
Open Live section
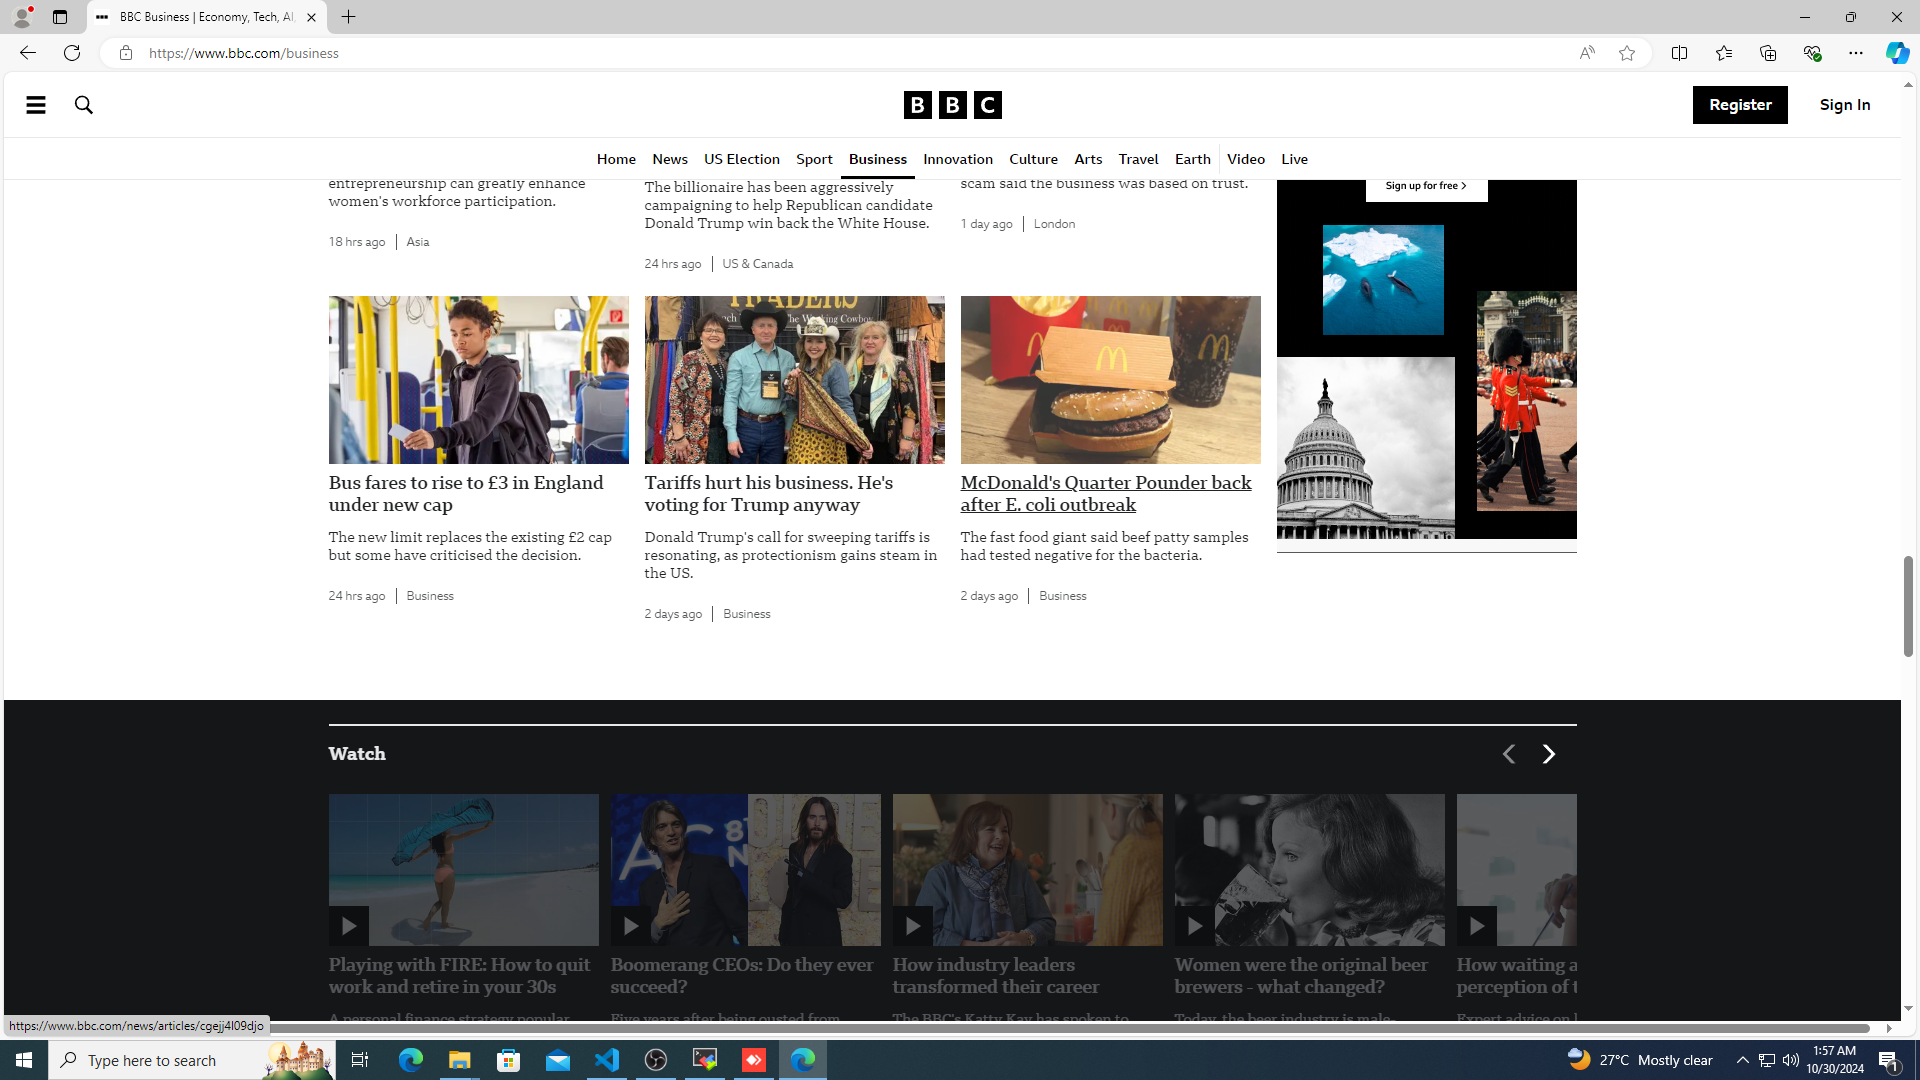point(1294,160)
